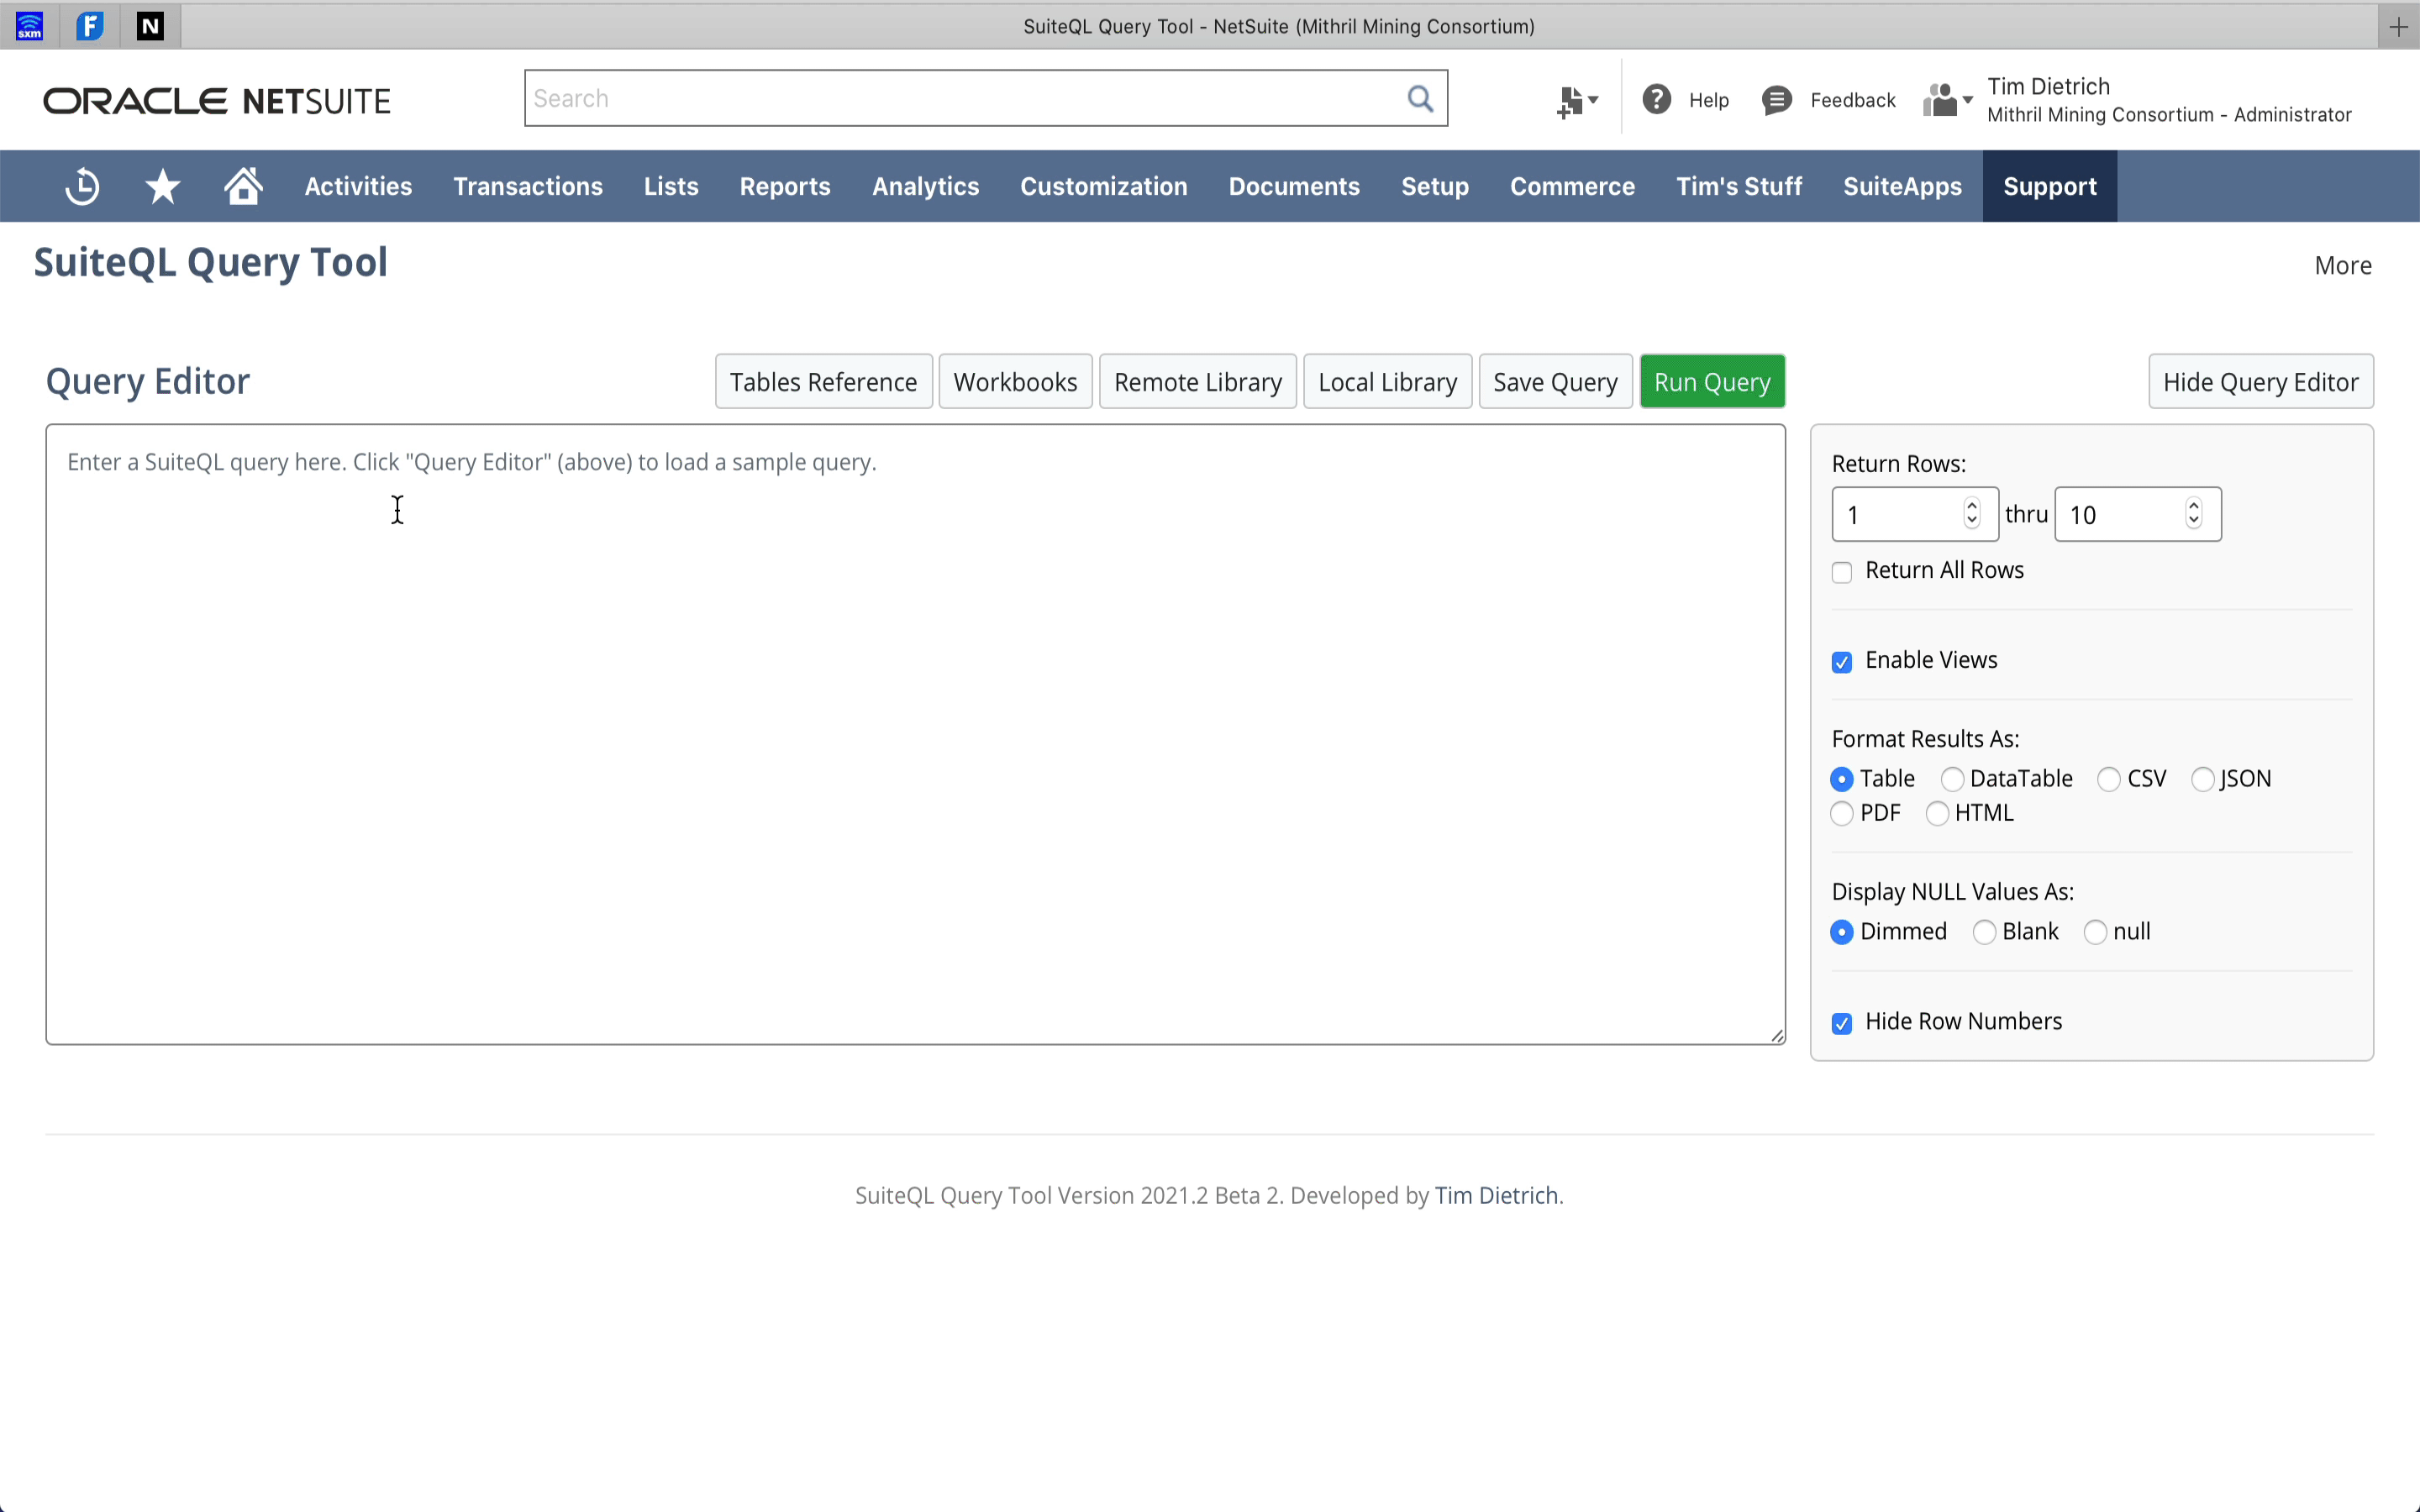Screen dimensions: 2420x1512
Task: Open the Shortcuts star icon
Action: [x=162, y=186]
